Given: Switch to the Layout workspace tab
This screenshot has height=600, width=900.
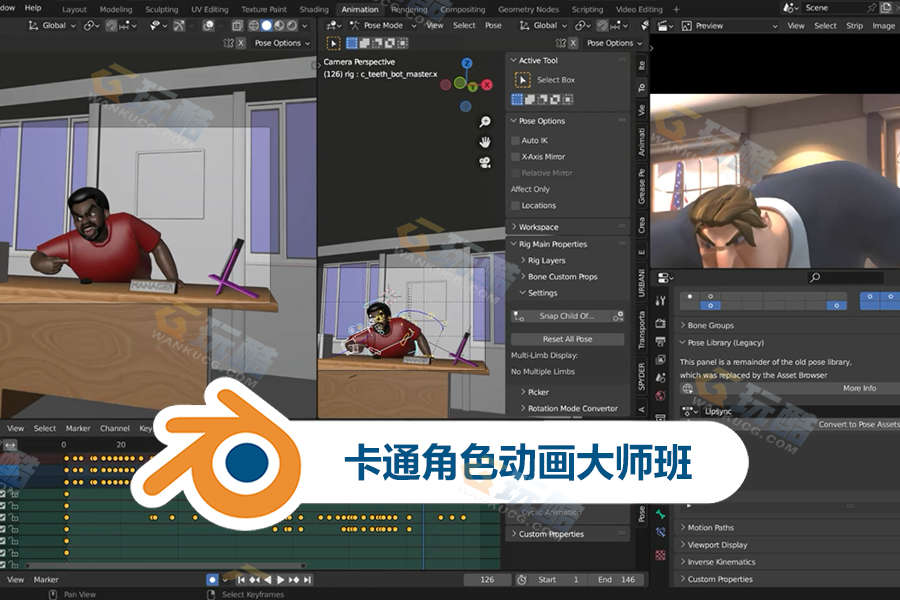Looking at the screenshot, I should coord(74,10).
